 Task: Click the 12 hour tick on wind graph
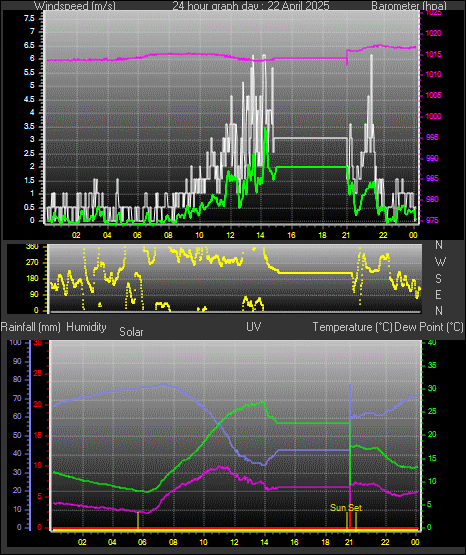click(x=230, y=235)
